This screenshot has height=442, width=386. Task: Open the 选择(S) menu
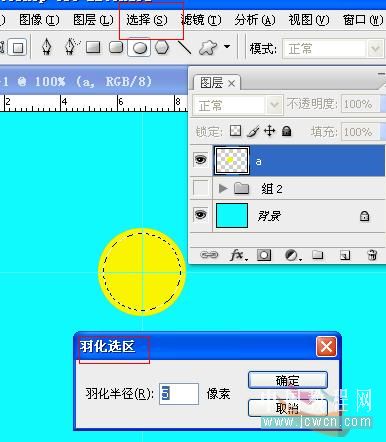coord(147,20)
